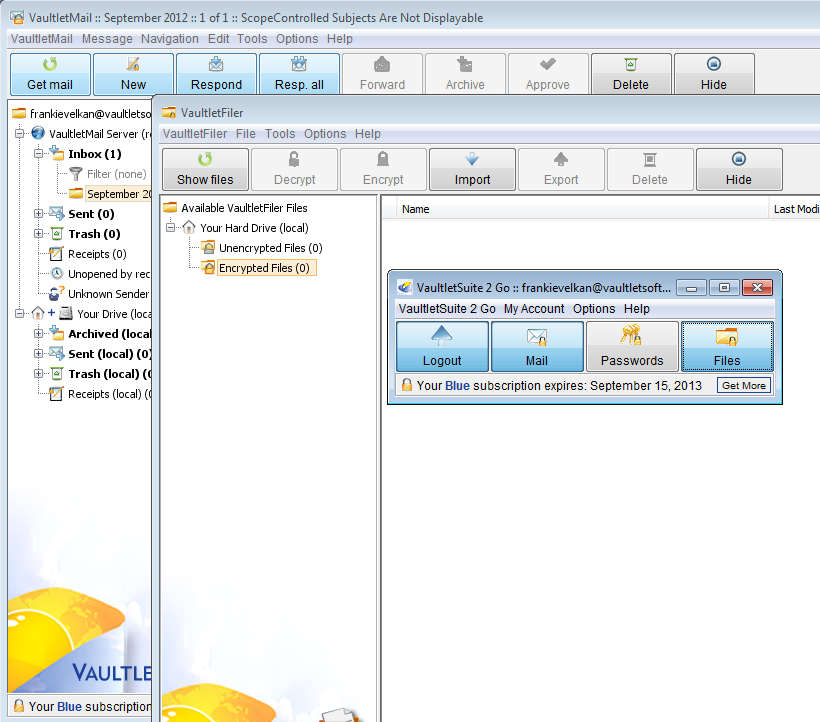Click the Import files icon
The image size is (820, 722).
tap(472, 169)
